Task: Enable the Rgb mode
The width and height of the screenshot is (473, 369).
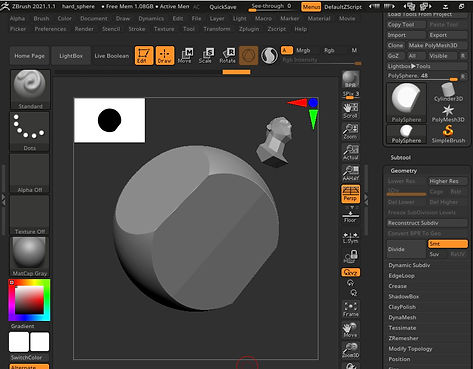Action: point(329,50)
